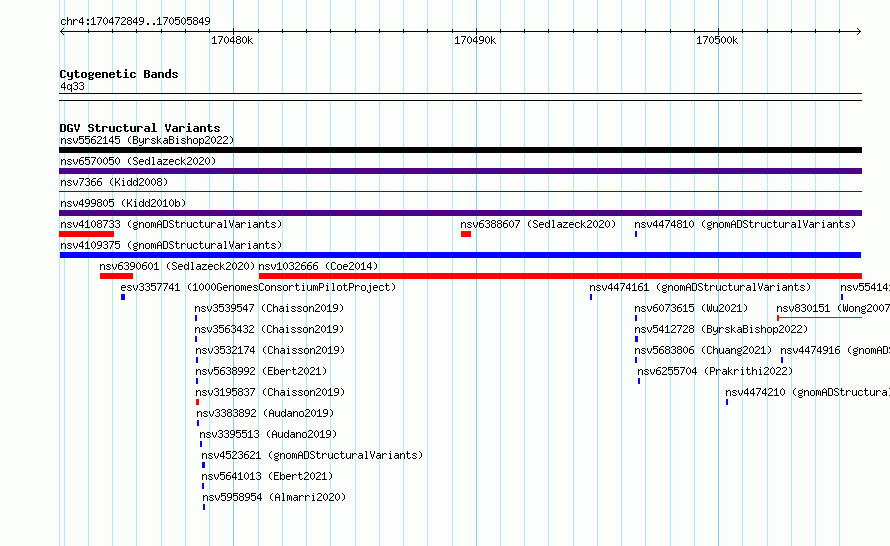Viewport: 890px width, 546px height.
Task: Click the chr4:170472849..170505849 coordinates text
Action: [x=135, y=21]
